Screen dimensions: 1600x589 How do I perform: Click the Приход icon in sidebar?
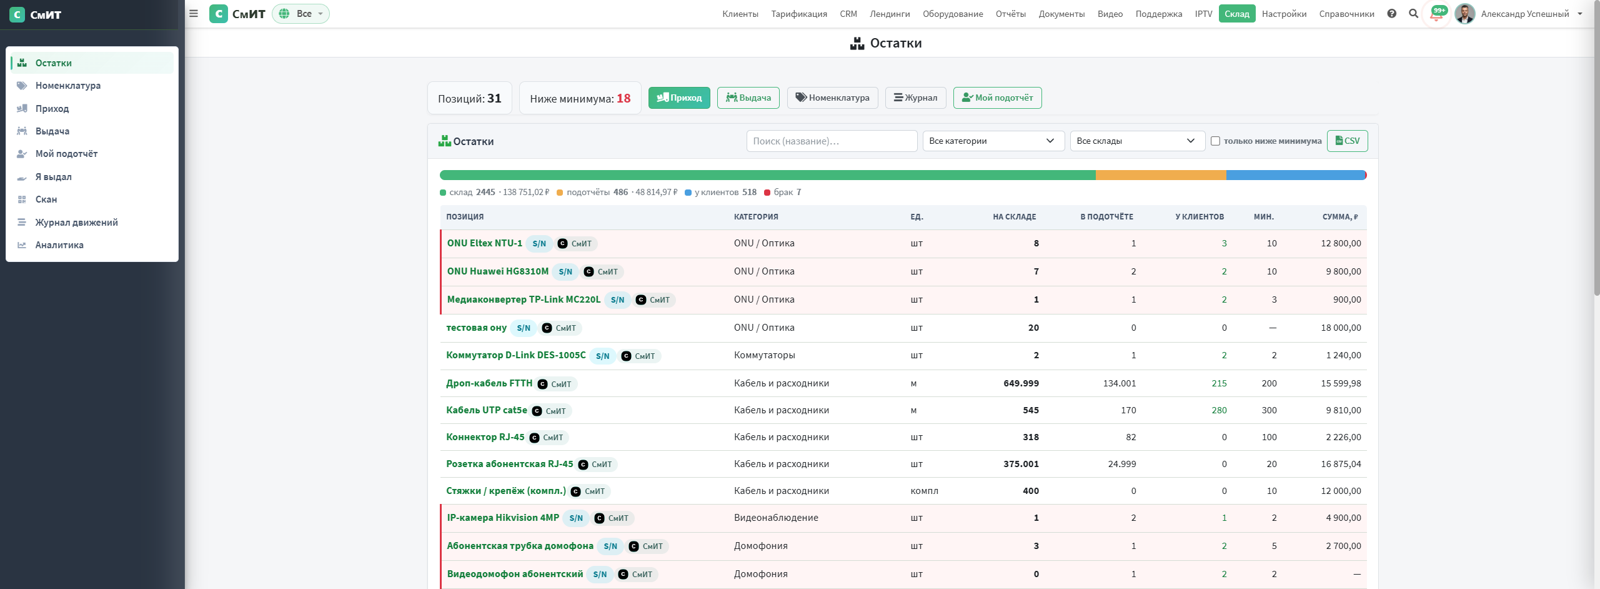click(x=22, y=109)
